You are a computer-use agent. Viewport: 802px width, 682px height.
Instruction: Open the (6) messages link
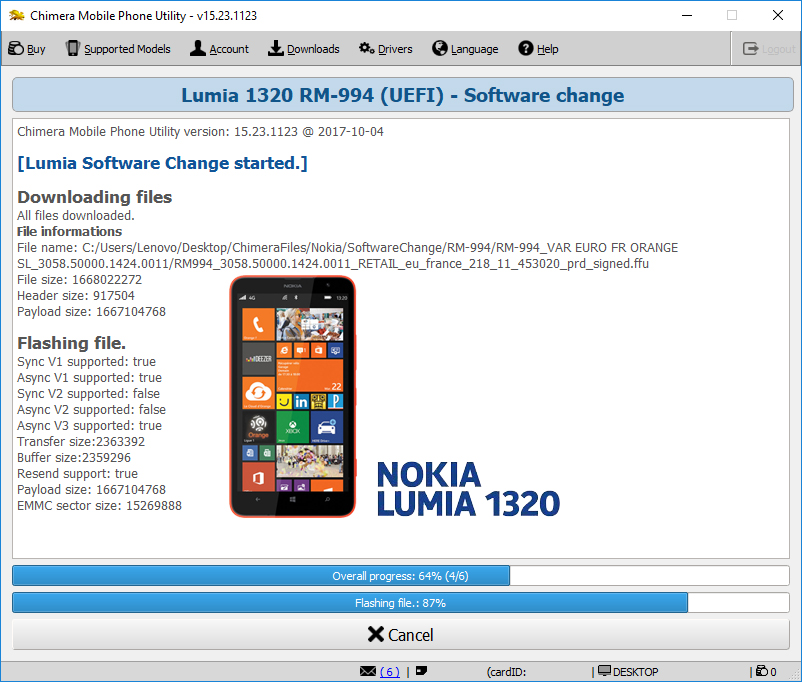point(388,671)
